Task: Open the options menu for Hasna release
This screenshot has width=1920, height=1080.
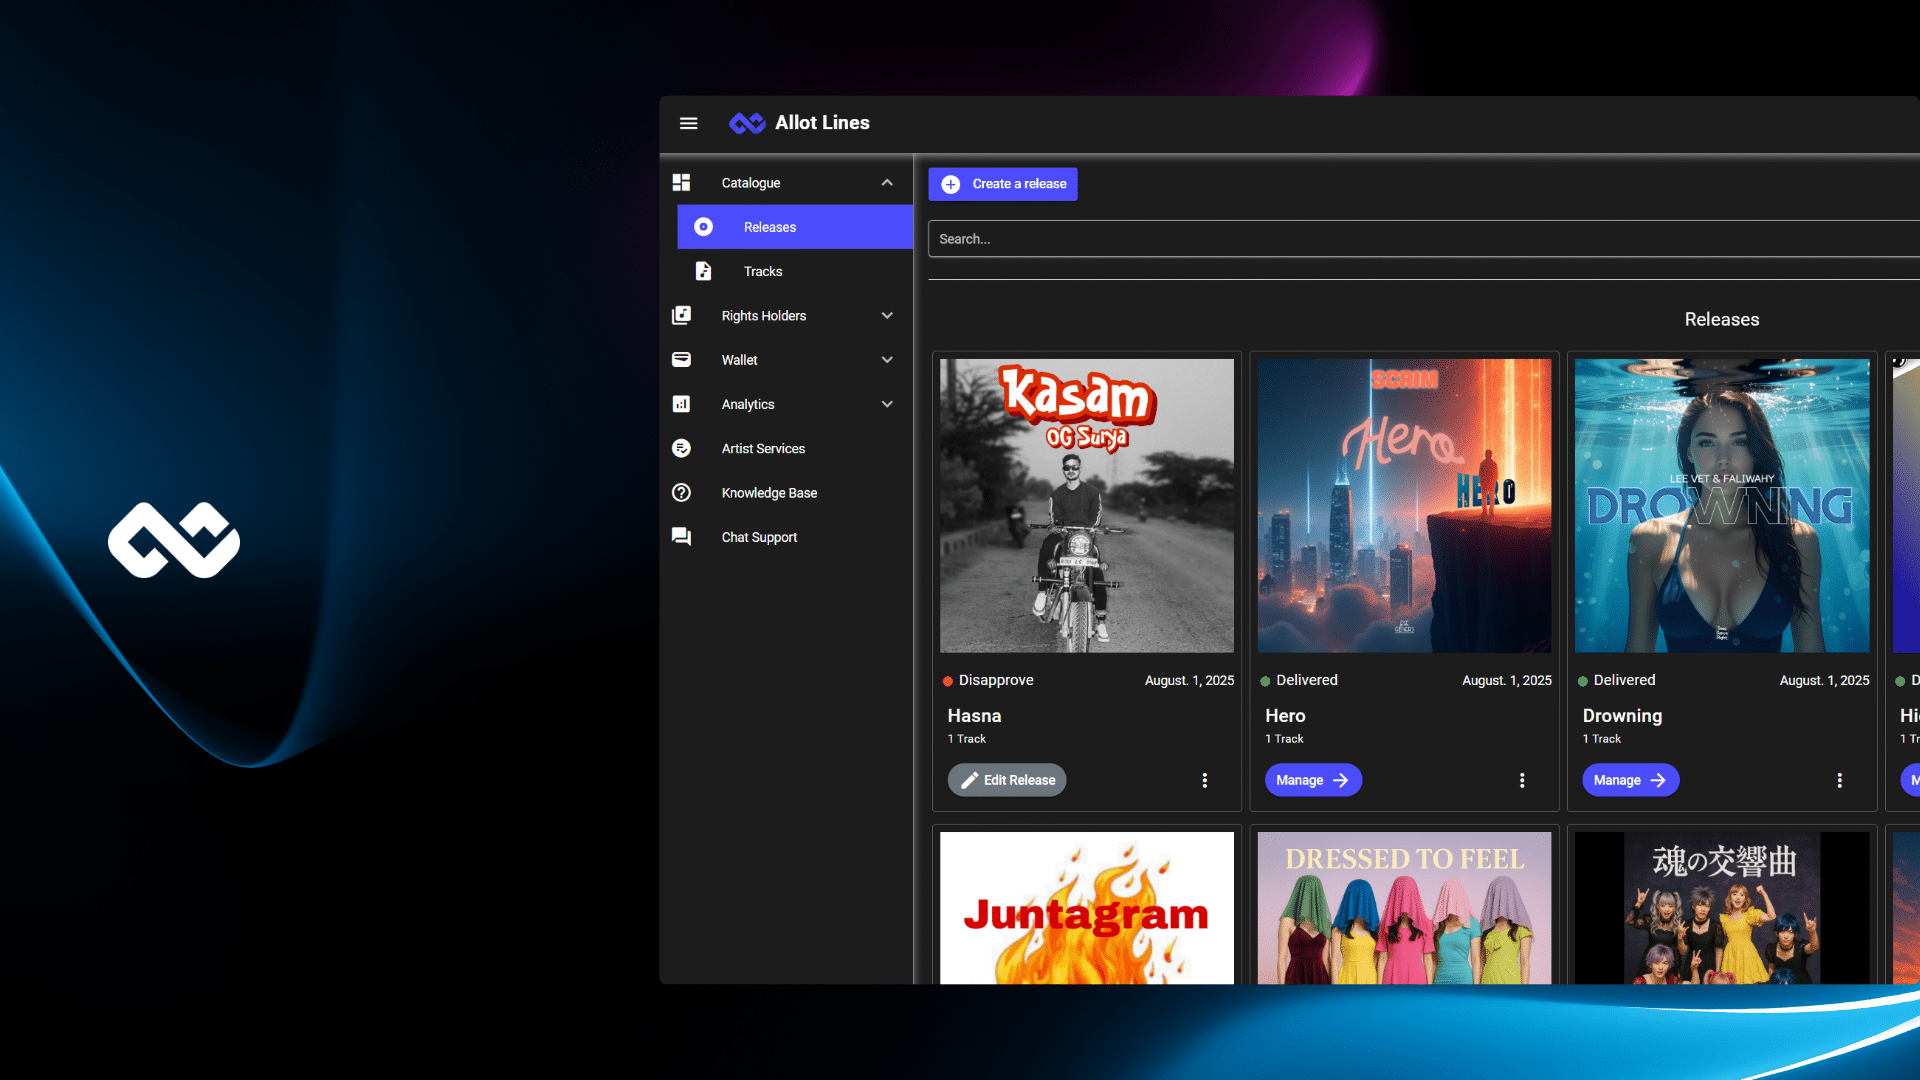Action: 1204,780
